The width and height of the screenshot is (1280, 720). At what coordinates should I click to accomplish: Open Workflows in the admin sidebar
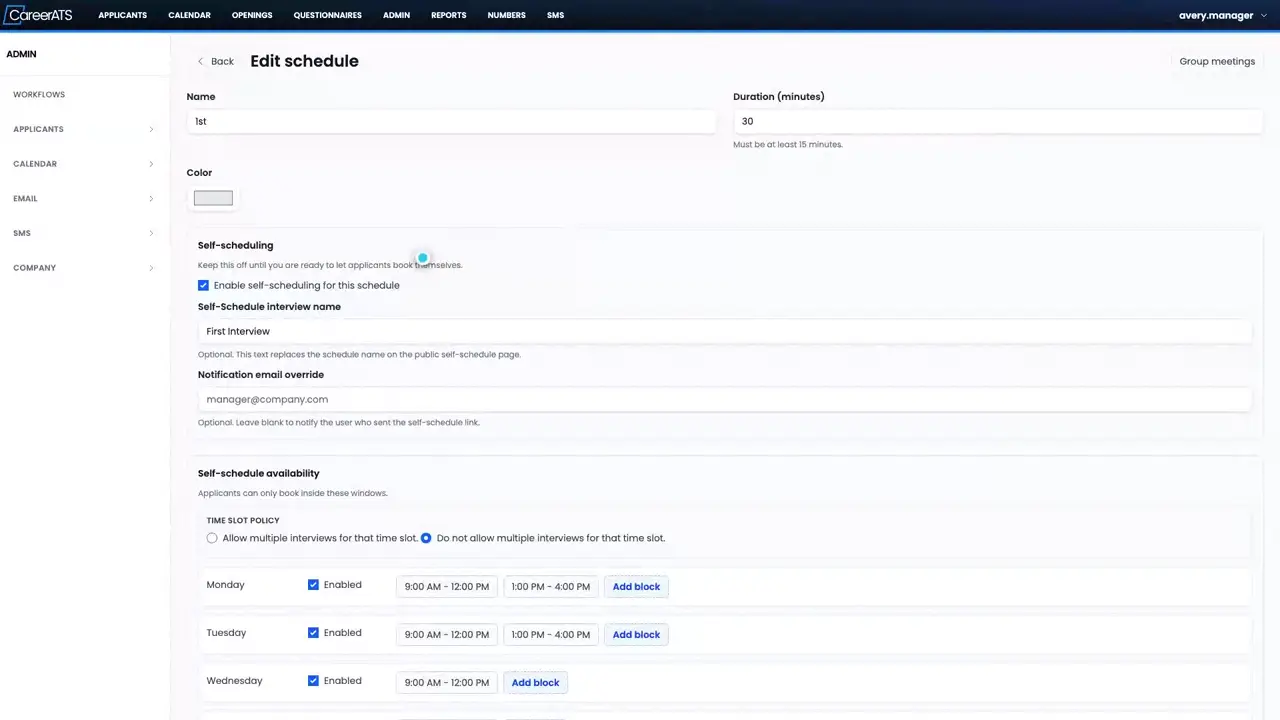39,95
